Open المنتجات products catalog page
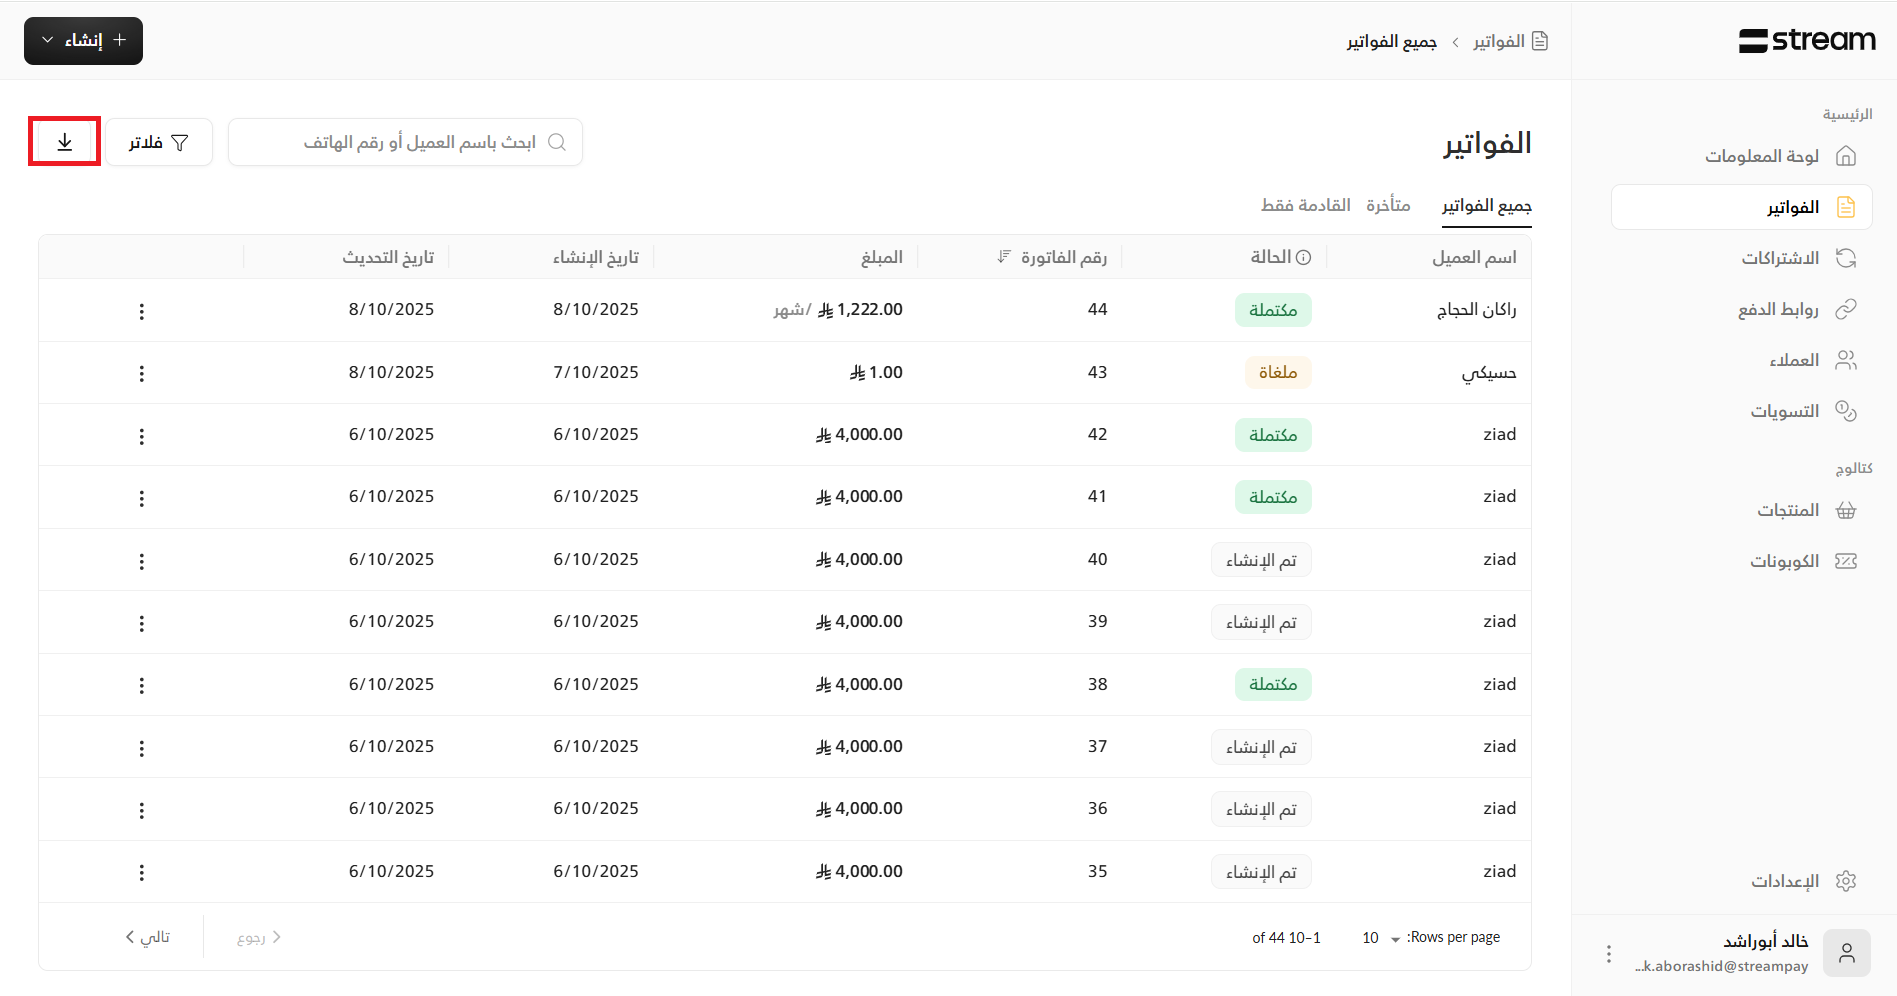This screenshot has width=1897, height=996. click(1788, 510)
